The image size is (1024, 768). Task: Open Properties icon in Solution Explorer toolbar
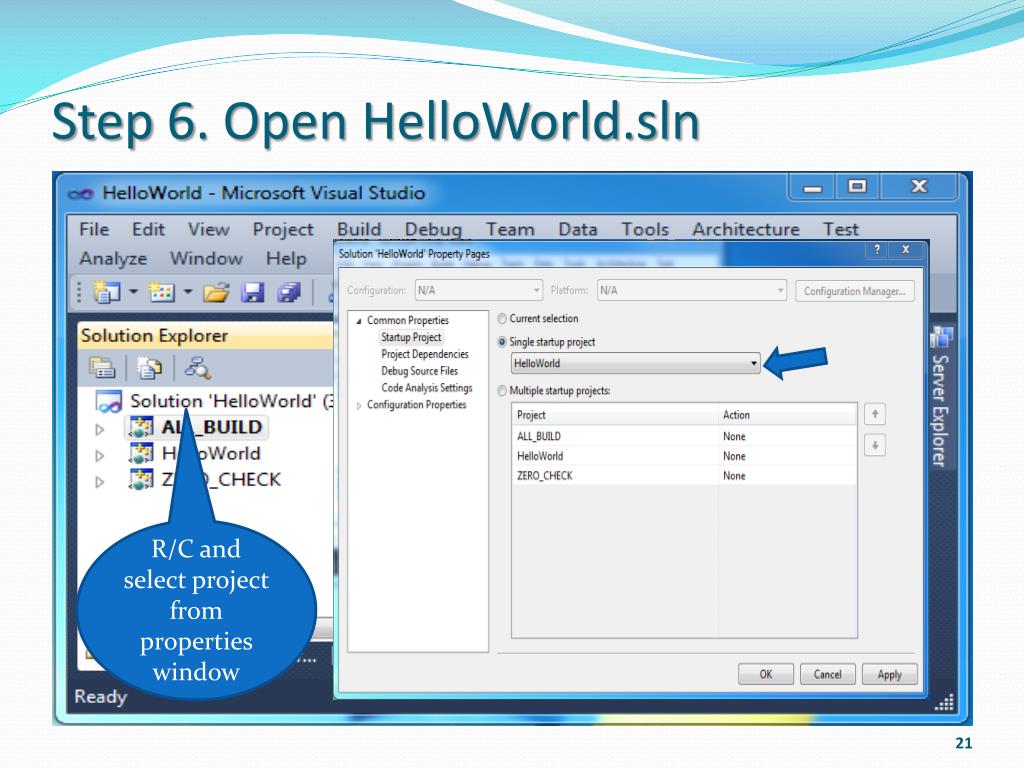(102, 368)
